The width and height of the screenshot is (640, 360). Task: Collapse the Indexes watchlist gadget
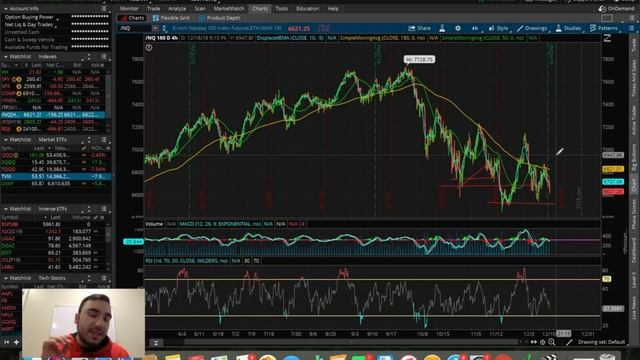(x=6, y=57)
